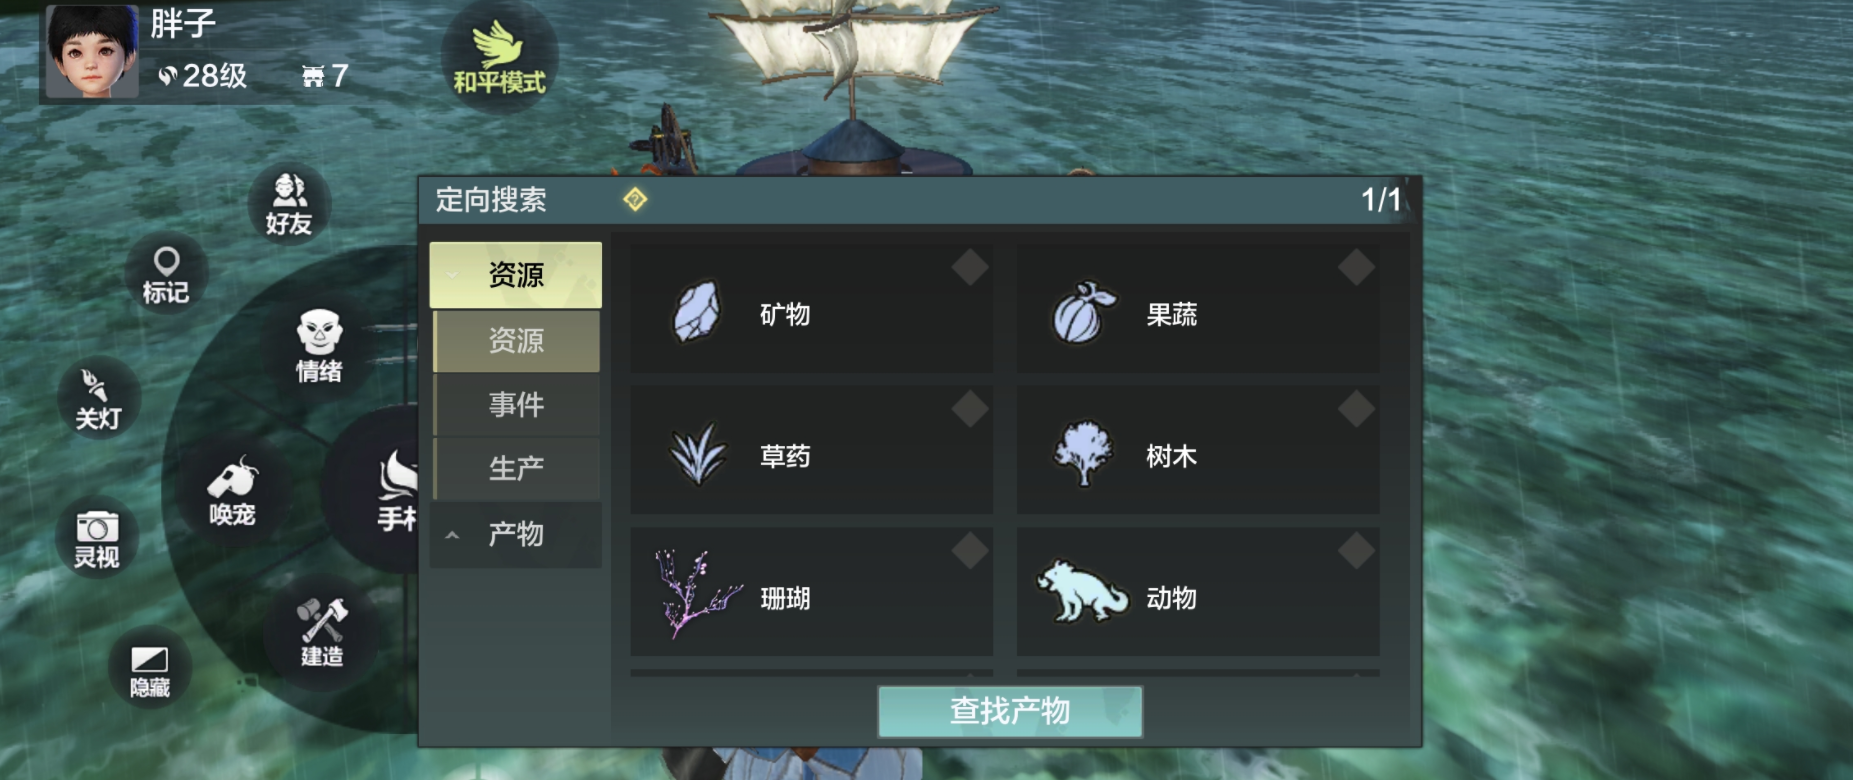The image size is (1853, 780).
Task: Choose the 动物 animal resource entry
Action: click(x=1198, y=592)
